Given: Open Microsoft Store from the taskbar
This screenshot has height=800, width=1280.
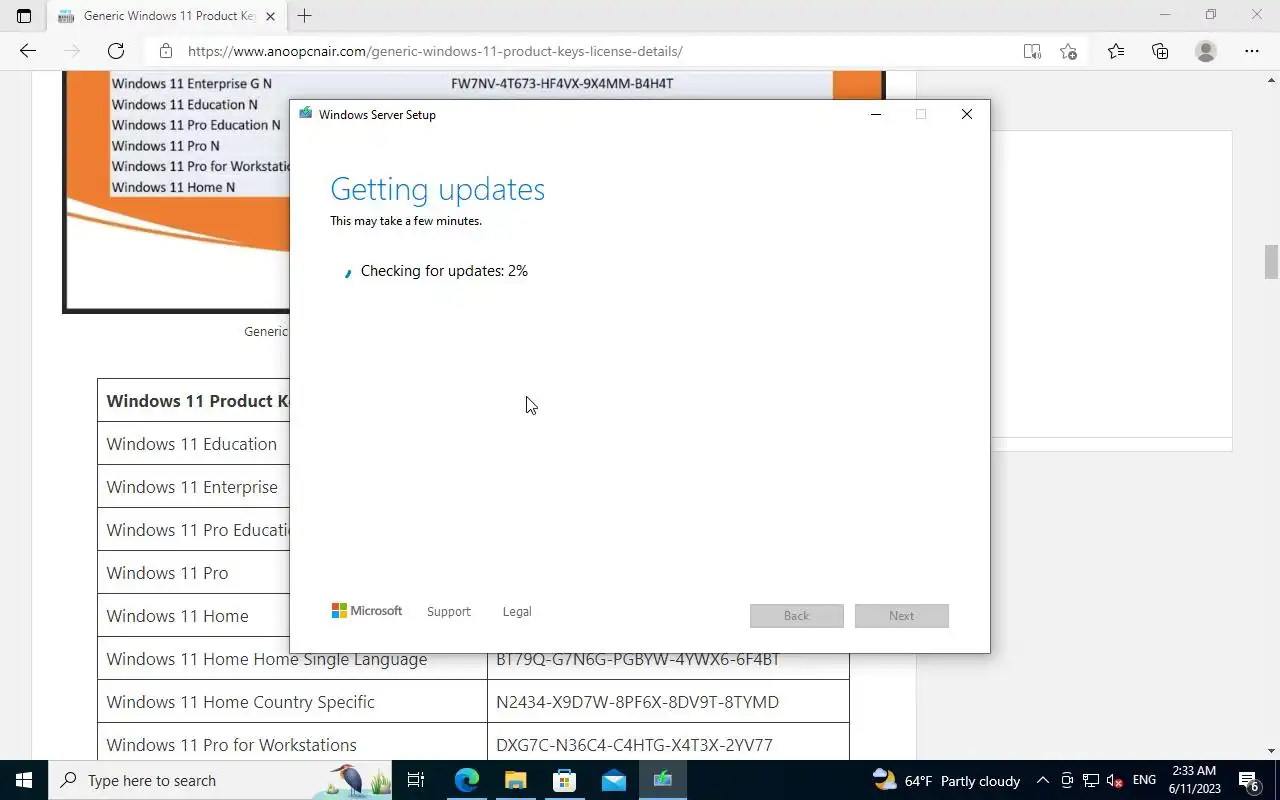Looking at the screenshot, I should pos(564,780).
